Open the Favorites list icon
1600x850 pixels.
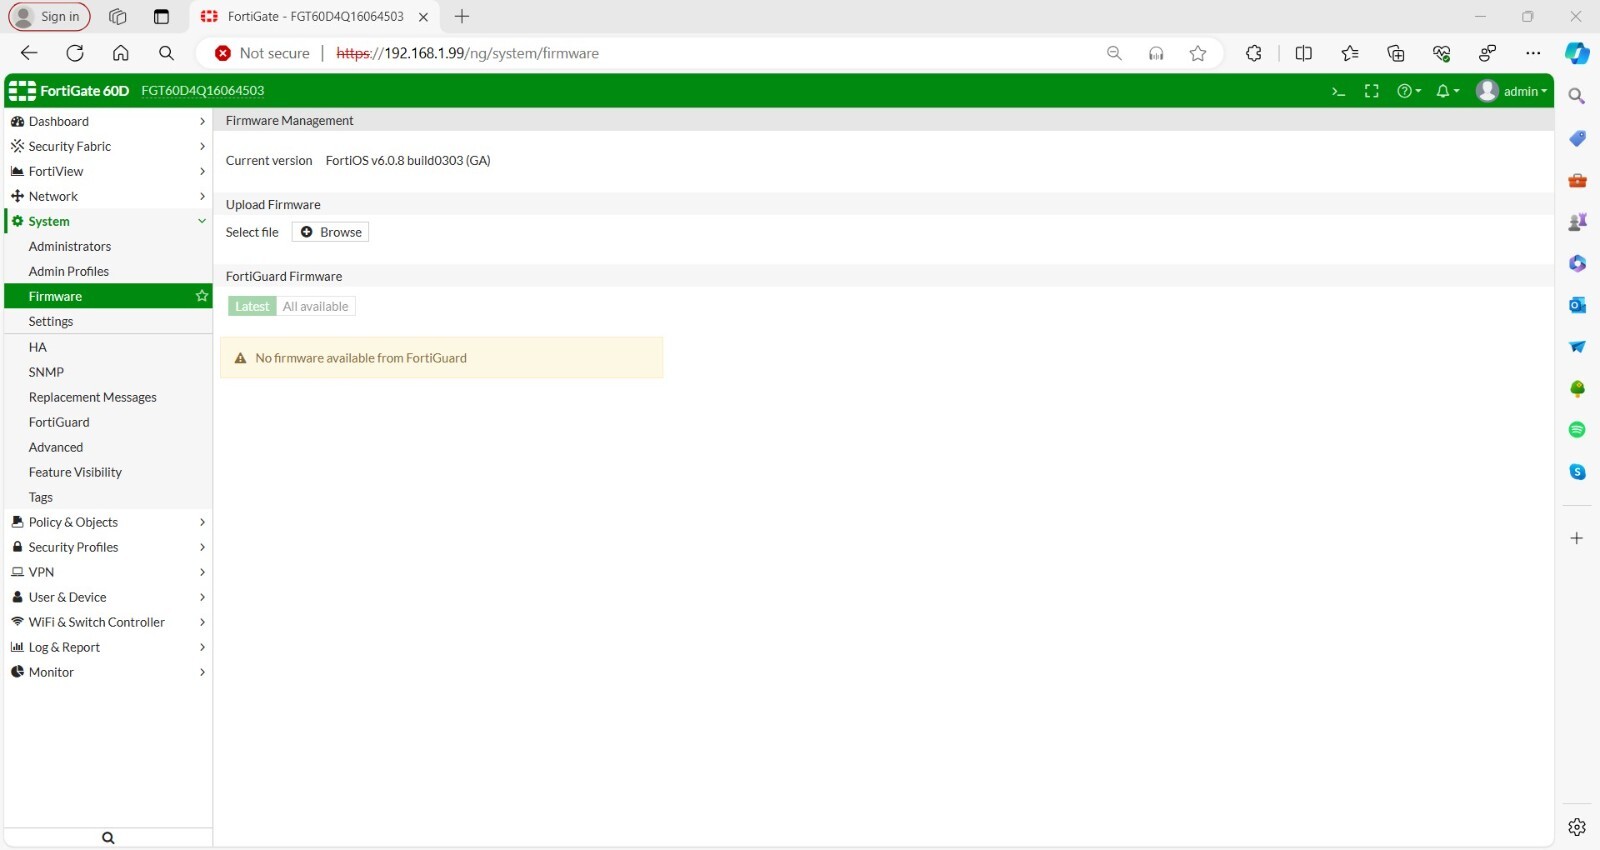point(1350,53)
